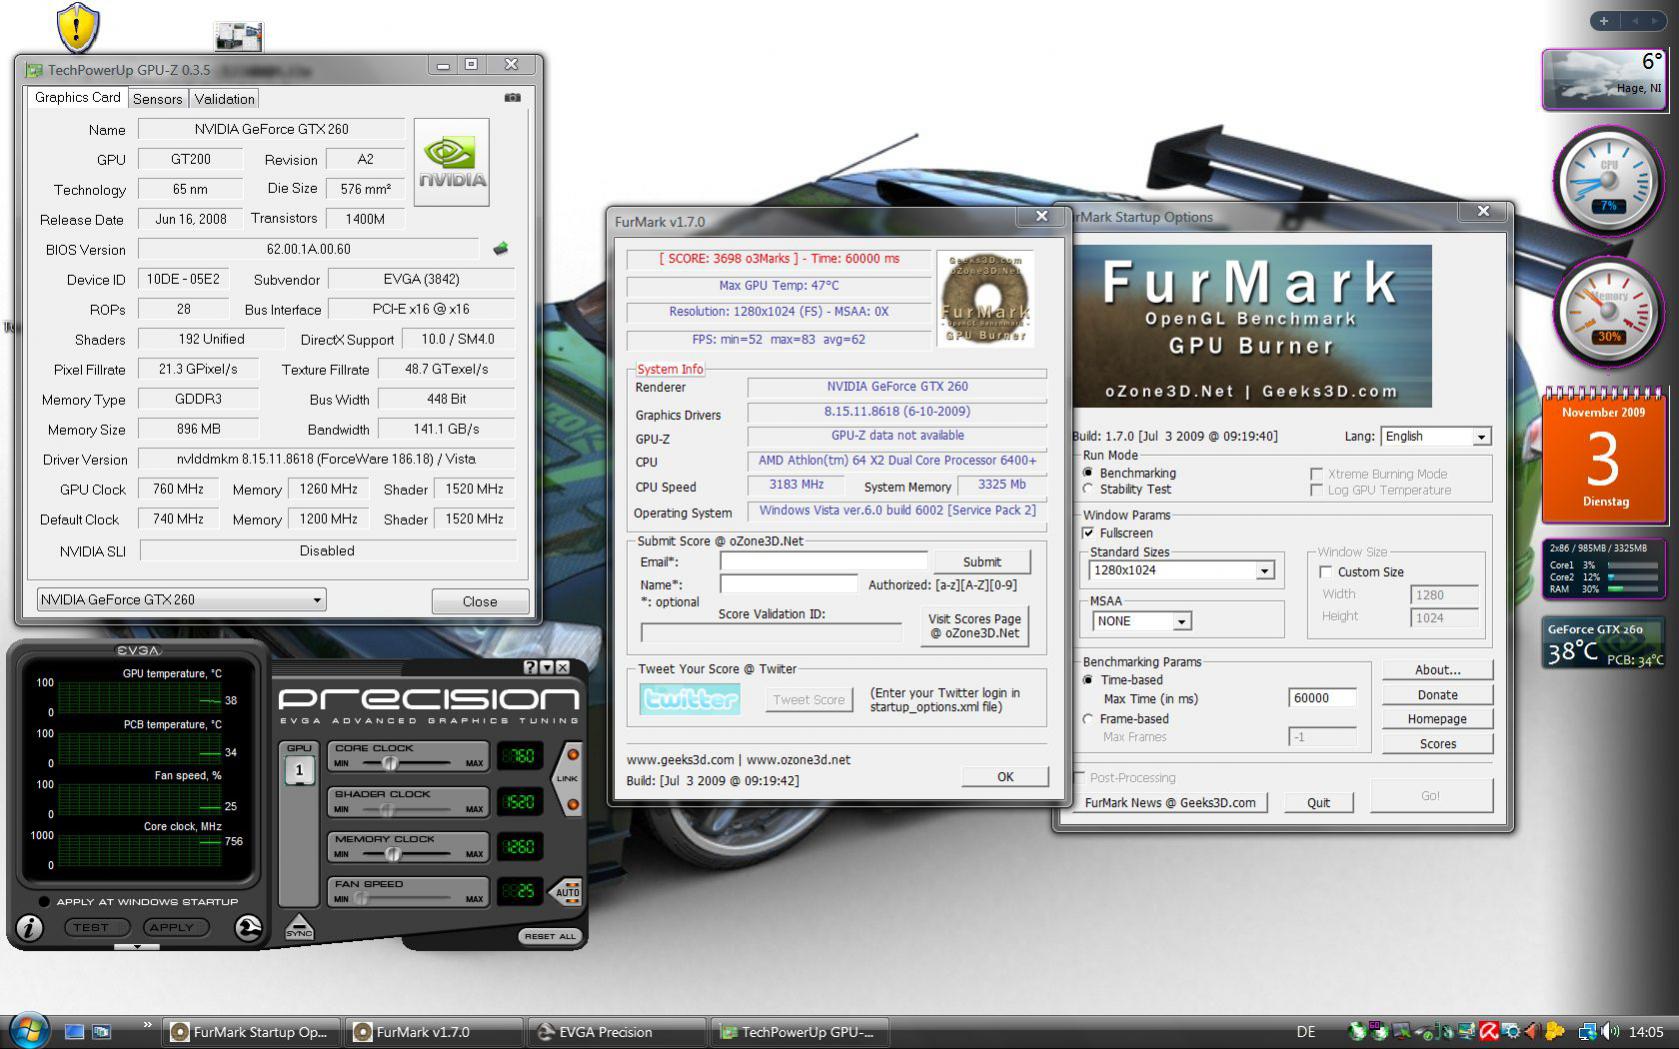The height and width of the screenshot is (1049, 1679).
Task: Switch to FurMark Startup Options taskbar item
Action: 252,1032
